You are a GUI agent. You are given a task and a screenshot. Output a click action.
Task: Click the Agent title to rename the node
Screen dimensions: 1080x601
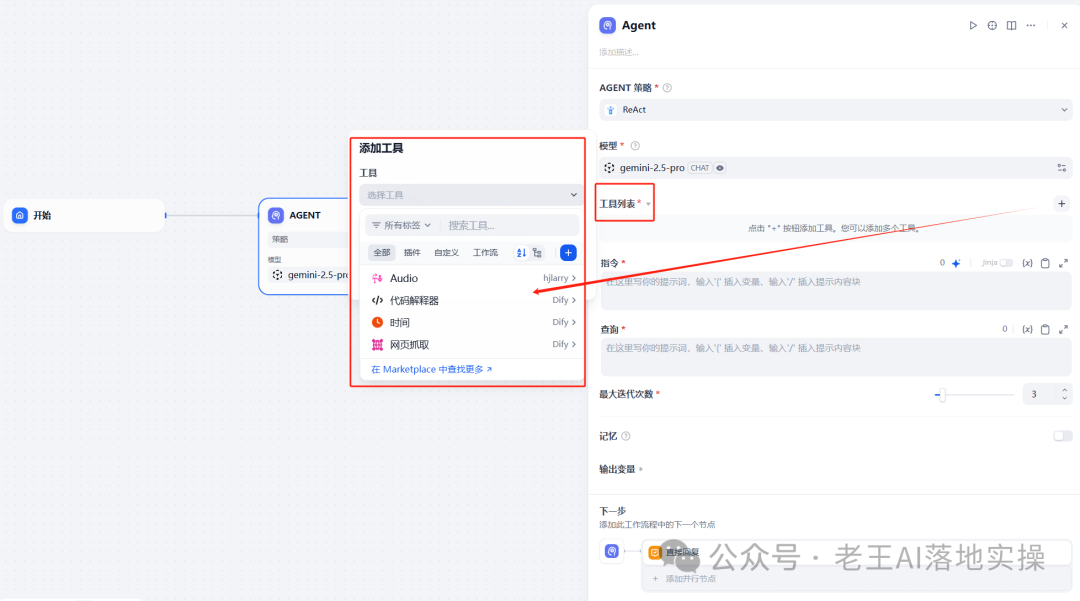pyautogui.click(x=638, y=25)
